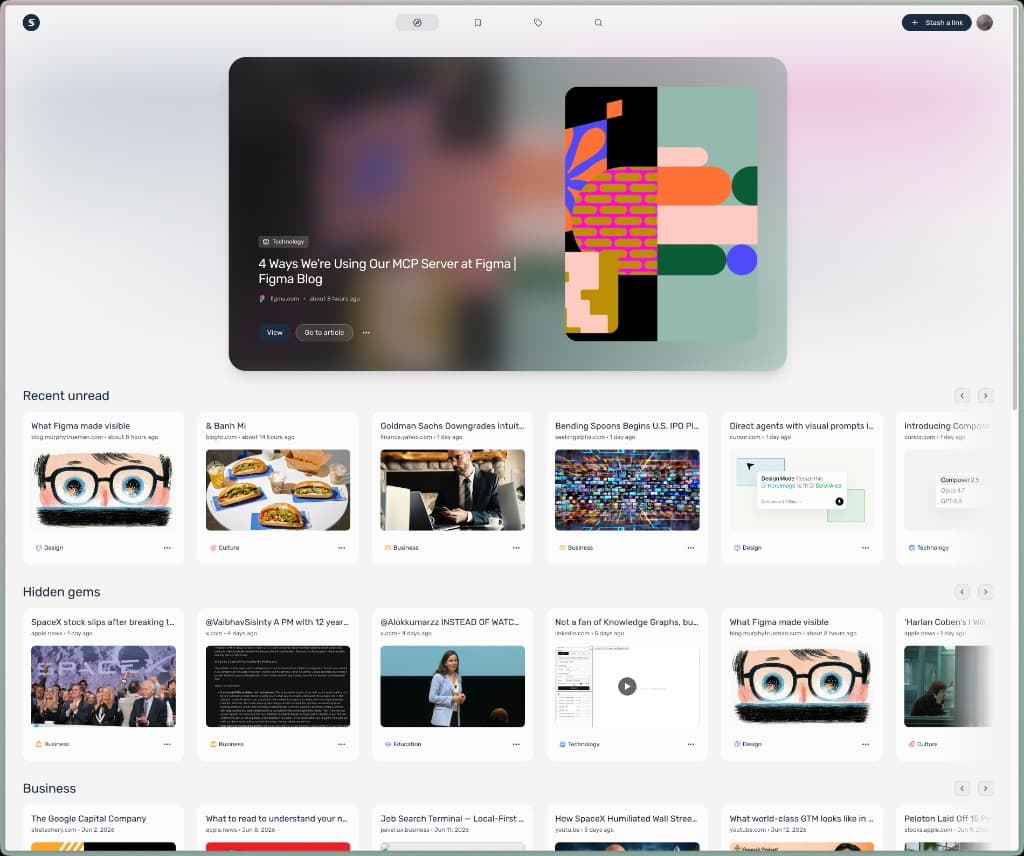Image resolution: width=1024 pixels, height=856 pixels.
Task: Click the Technology tag on featured article
Action: coord(283,242)
